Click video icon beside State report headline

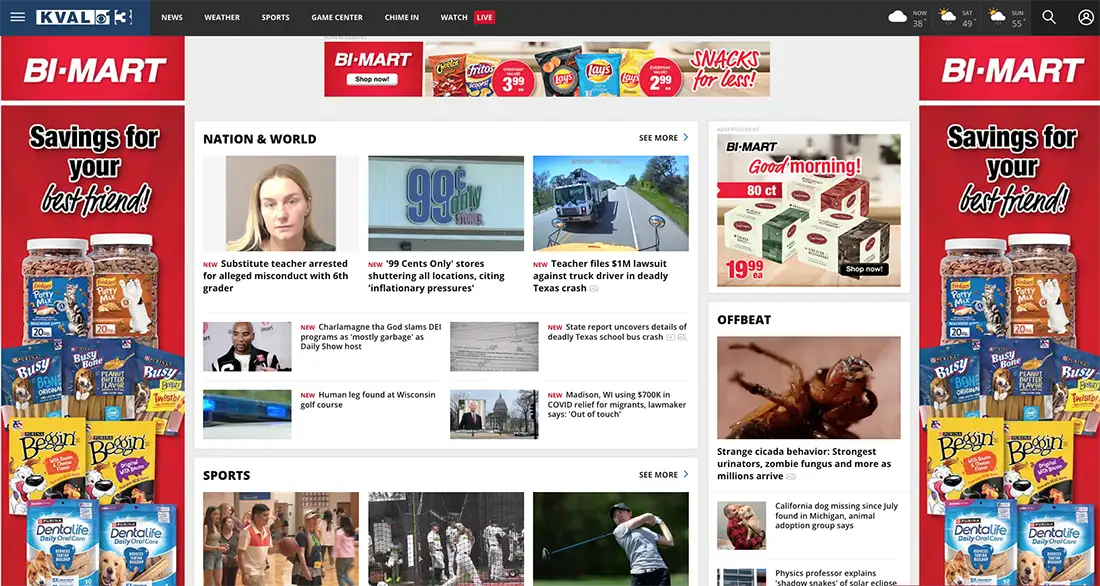671,338
